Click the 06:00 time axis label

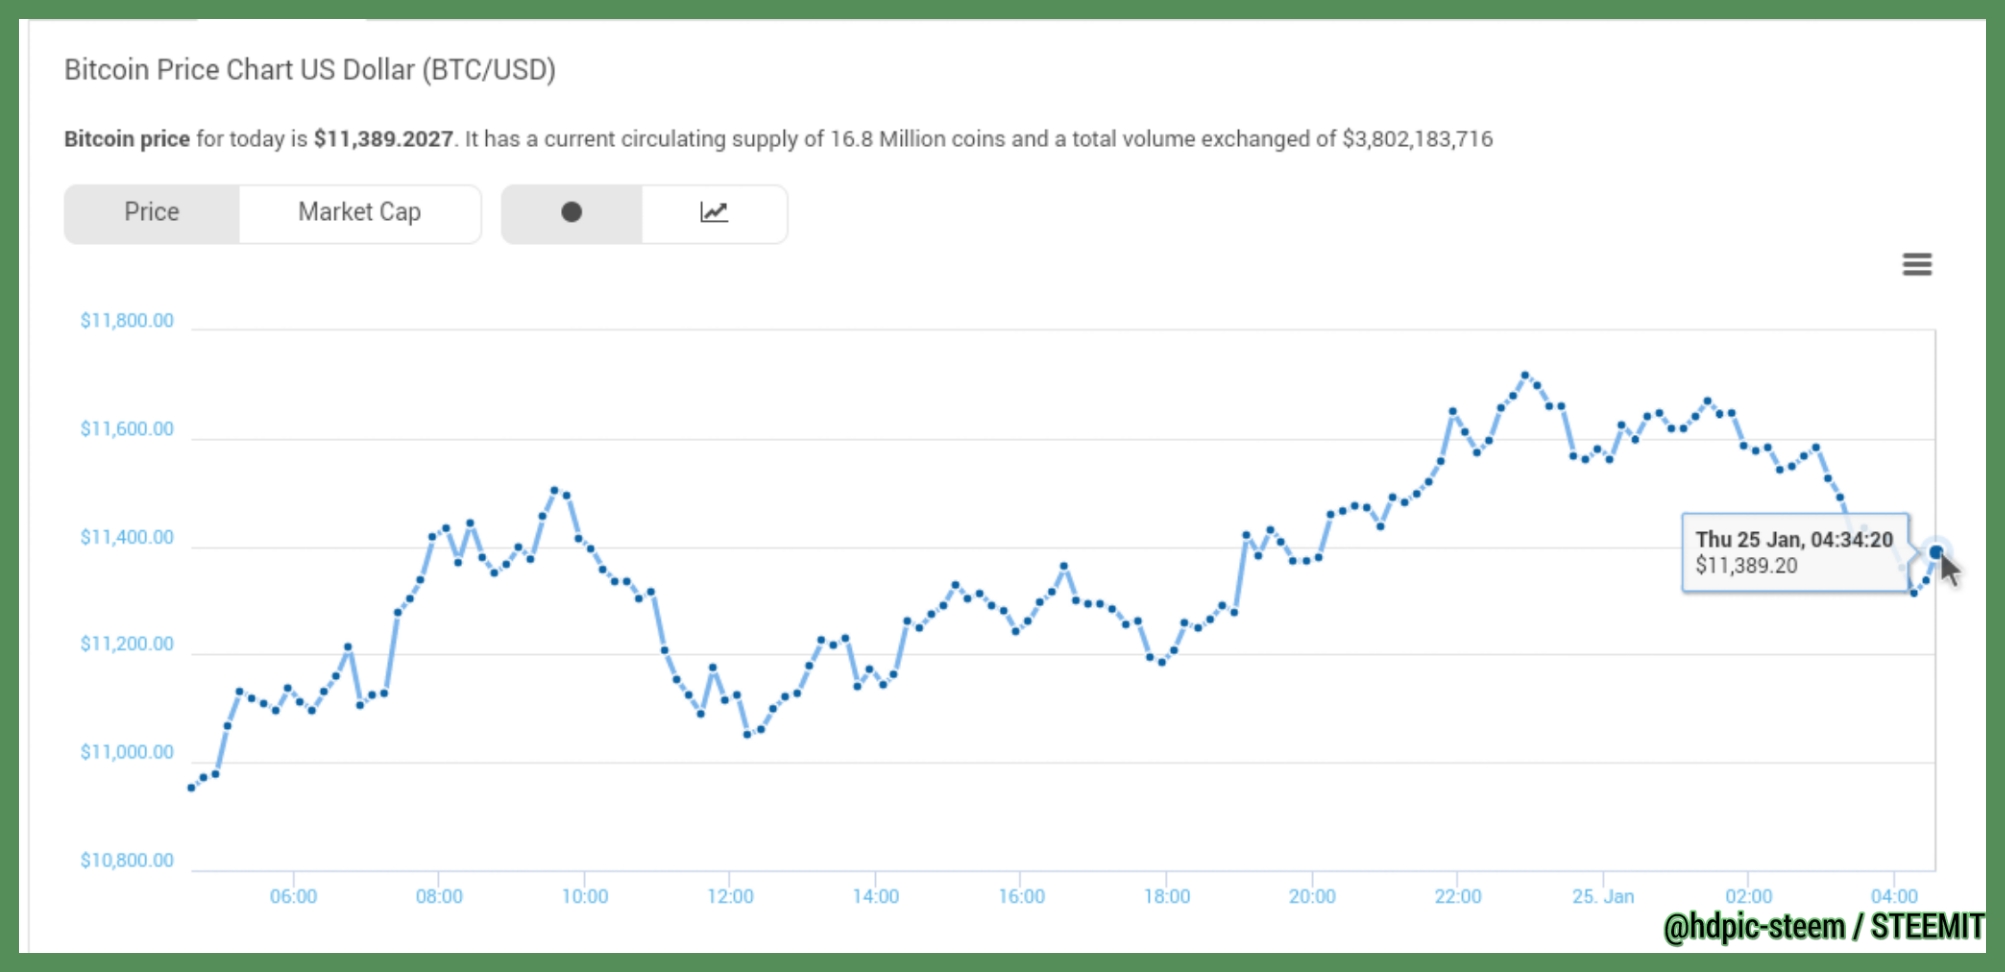pyautogui.click(x=293, y=896)
